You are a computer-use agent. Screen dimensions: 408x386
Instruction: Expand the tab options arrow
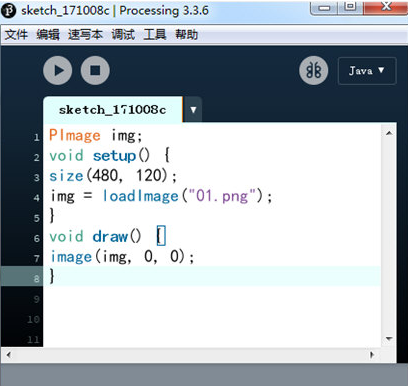193,110
